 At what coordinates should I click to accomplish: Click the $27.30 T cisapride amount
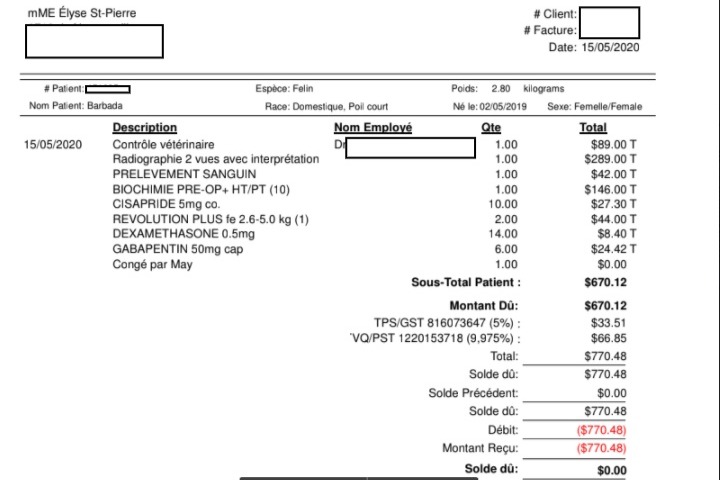(x=613, y=204)
